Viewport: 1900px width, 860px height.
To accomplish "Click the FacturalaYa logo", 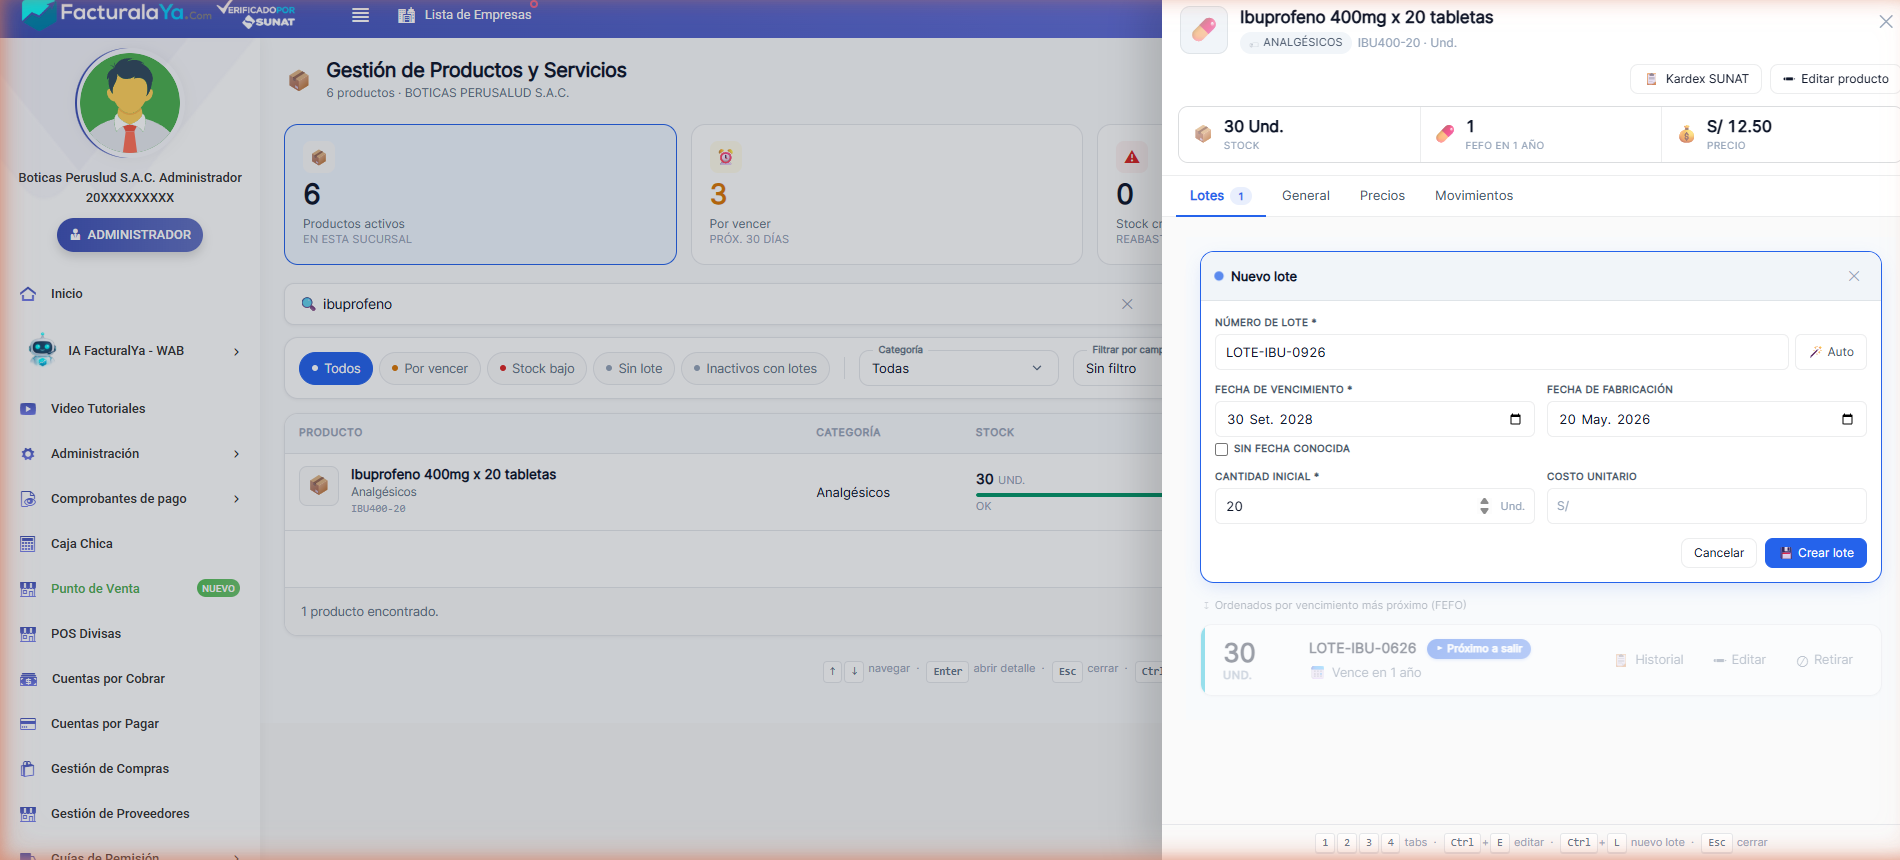I will click(116, 13).
